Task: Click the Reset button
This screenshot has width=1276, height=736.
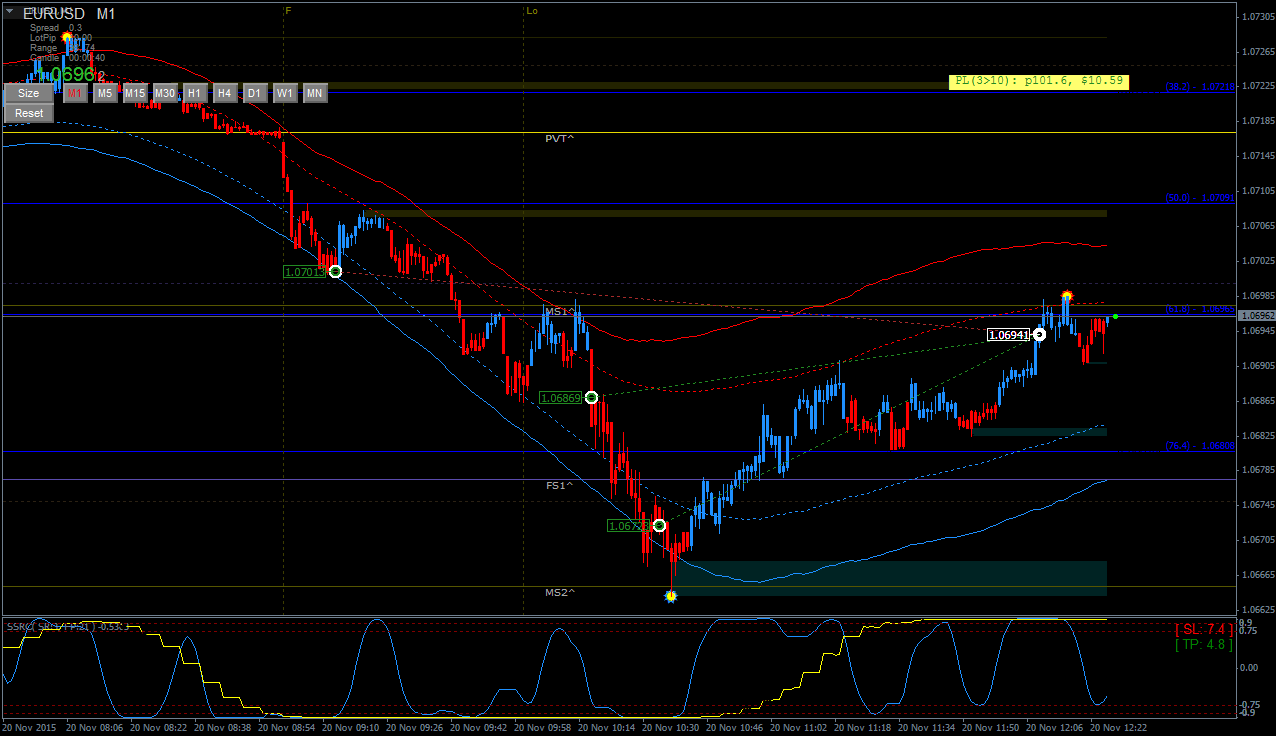Action: tap(29, 113)
